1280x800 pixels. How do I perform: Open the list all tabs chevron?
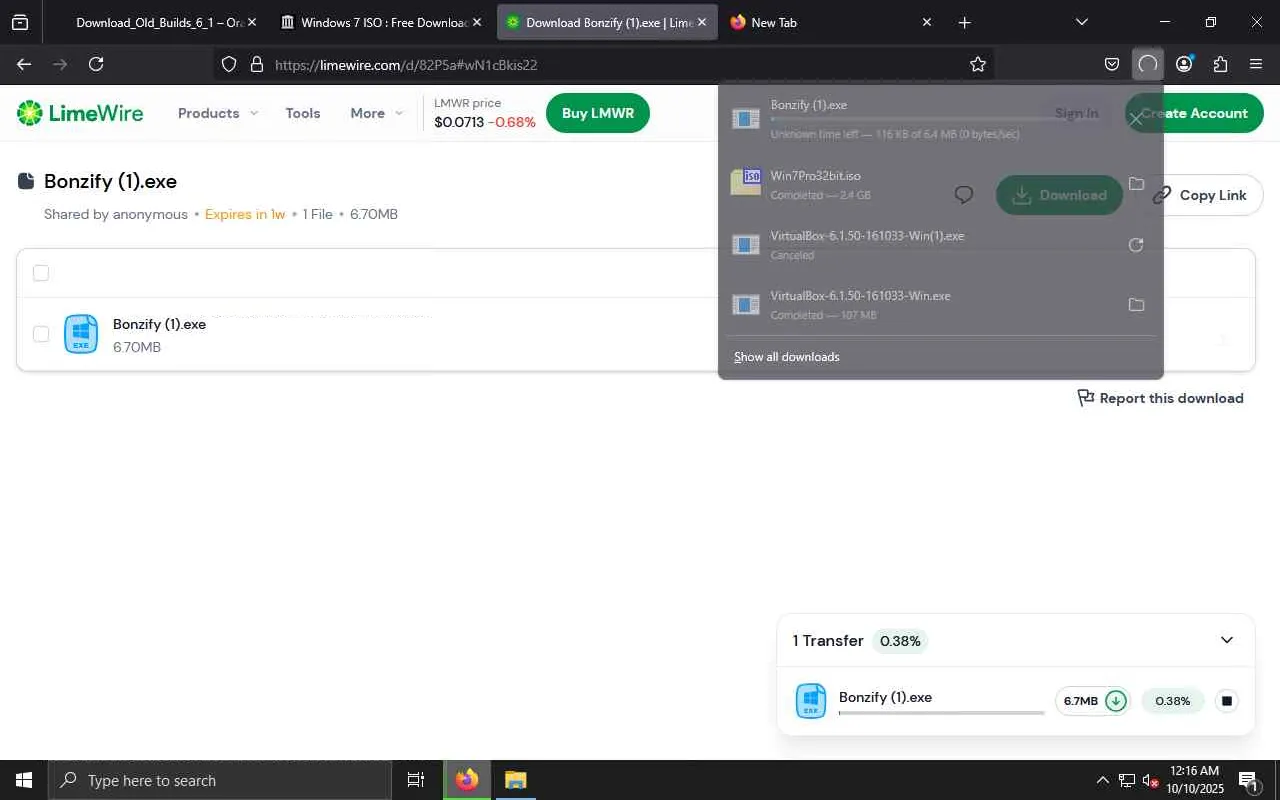coord(1082,22)
